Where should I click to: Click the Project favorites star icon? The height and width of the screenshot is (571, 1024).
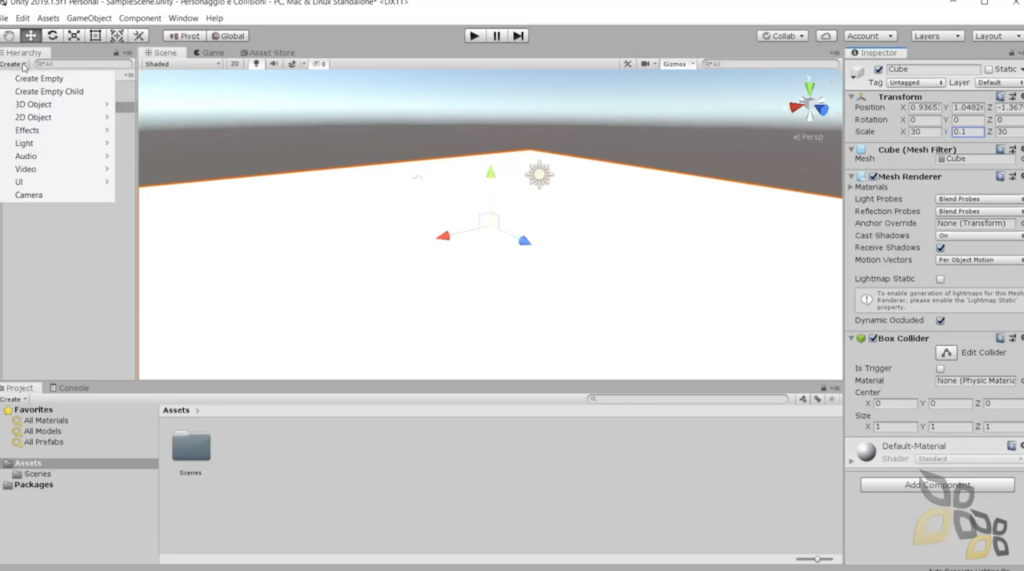click(831, 399)
